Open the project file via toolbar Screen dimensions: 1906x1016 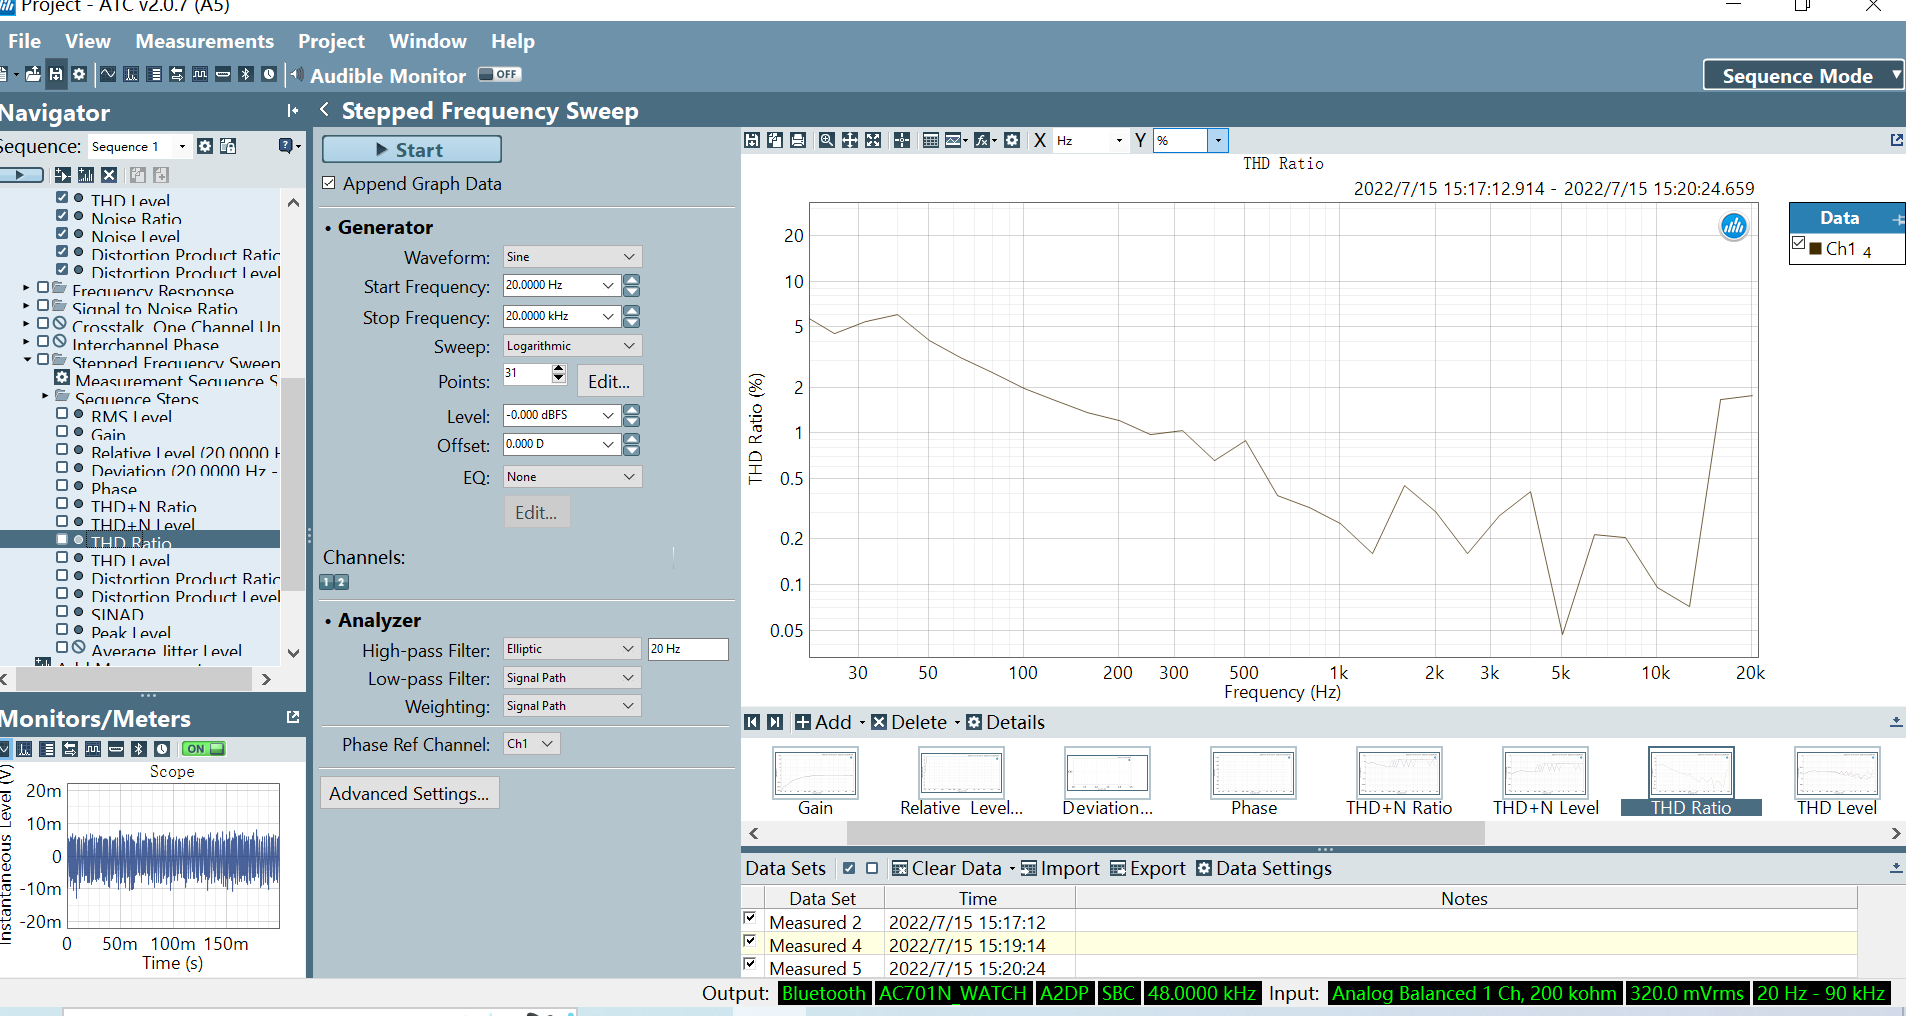pos(33,74)
